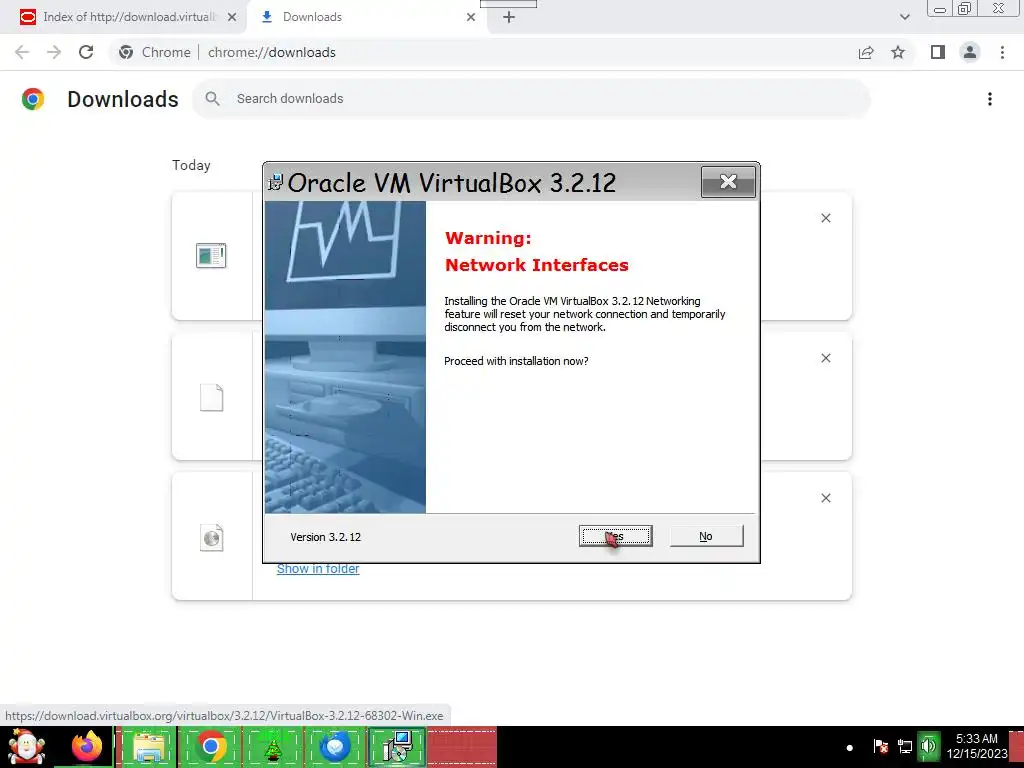Click the Version 3.2.12 label
Screen dimensions: 1024x768
(x=326, y=537)
